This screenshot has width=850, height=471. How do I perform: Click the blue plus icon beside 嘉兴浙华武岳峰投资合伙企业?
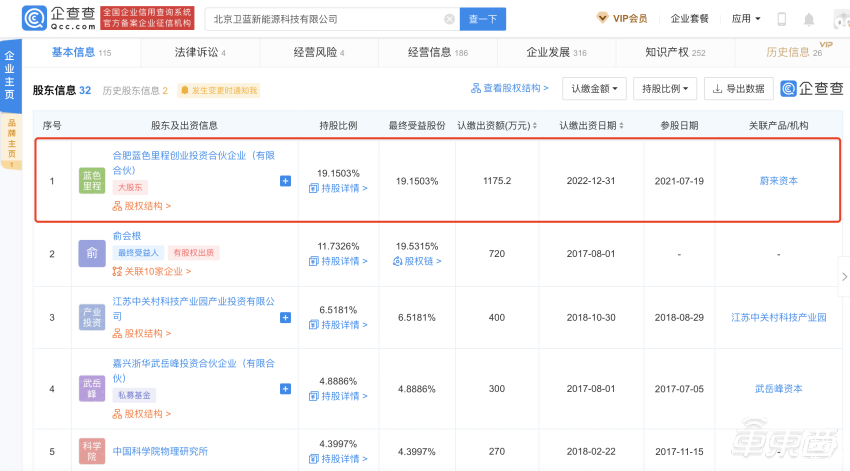click(285, 387)
